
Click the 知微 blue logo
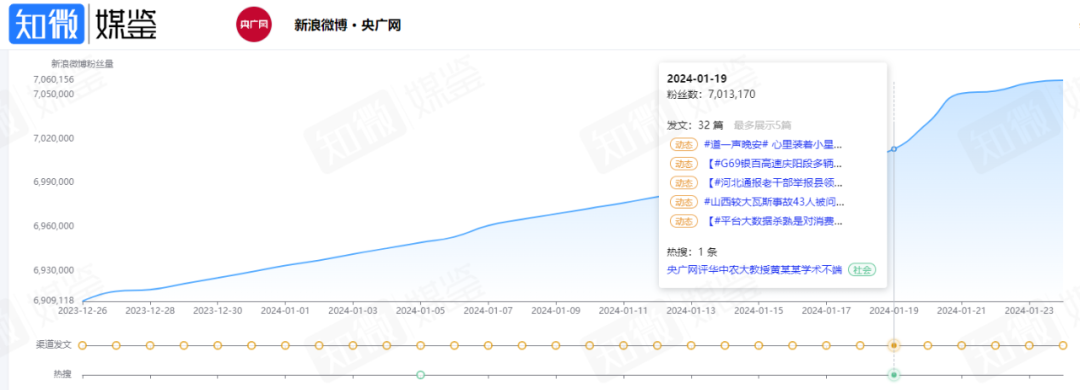tap(47, 24)
